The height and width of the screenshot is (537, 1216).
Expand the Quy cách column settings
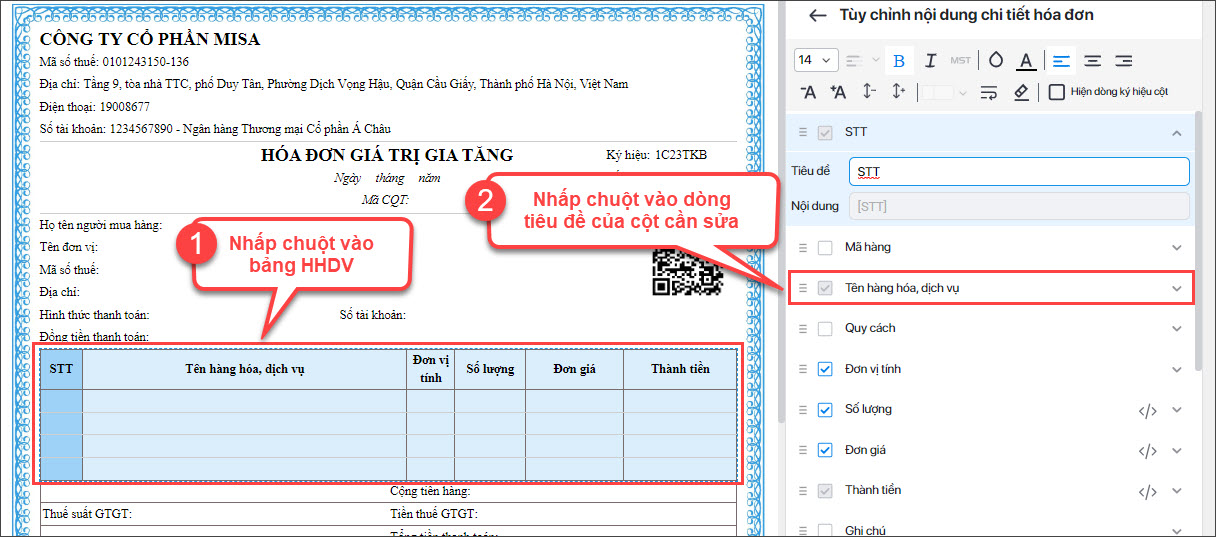point(1176,328)
